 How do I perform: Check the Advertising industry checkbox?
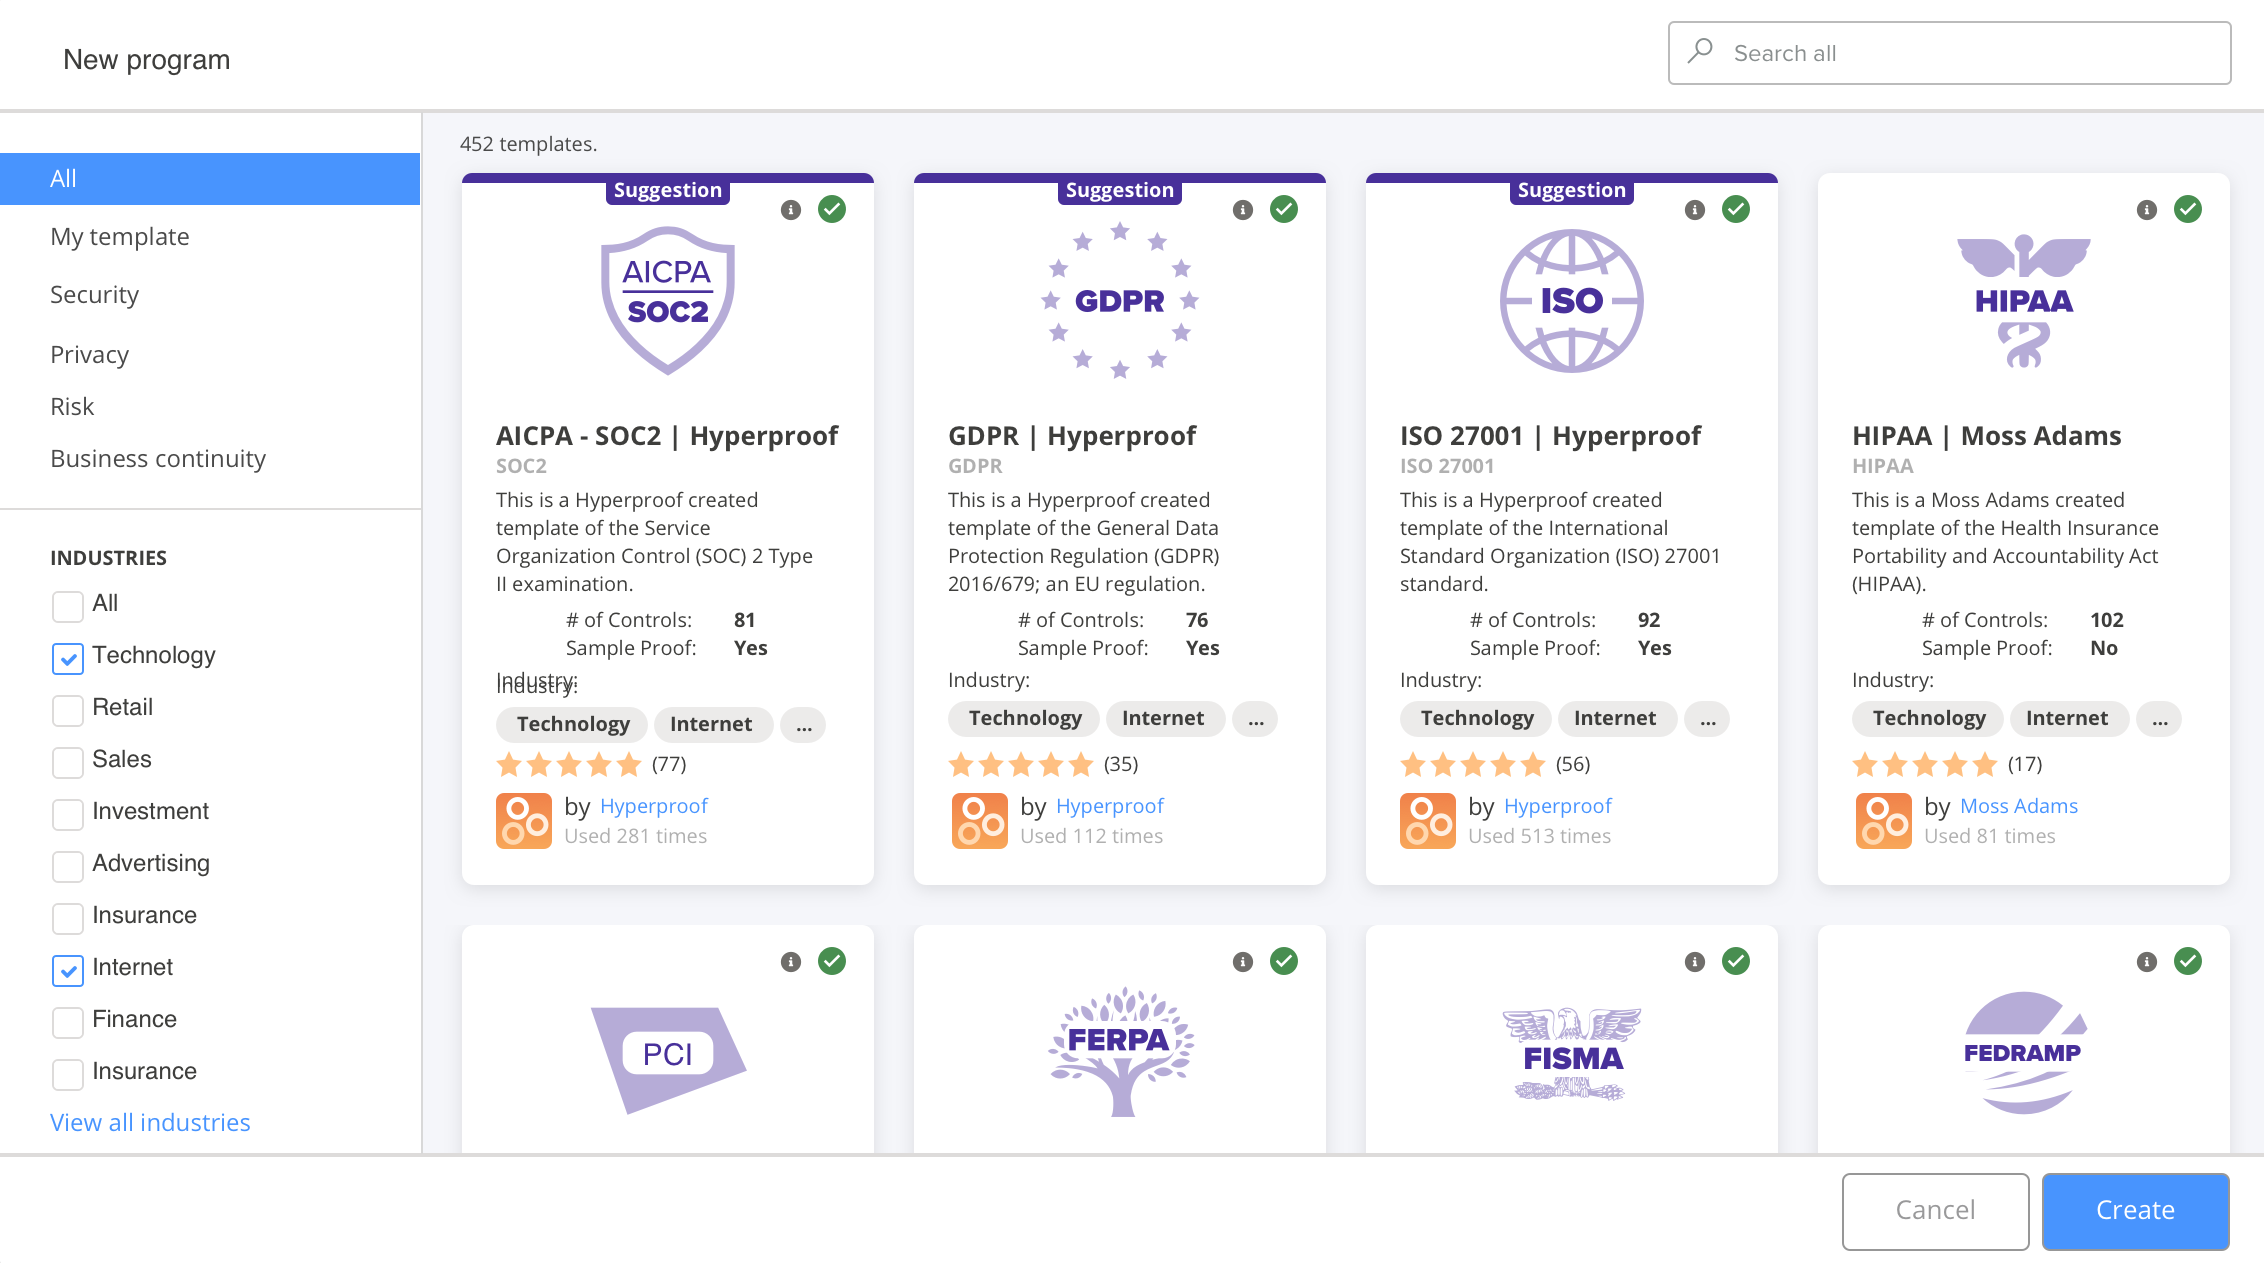[x=68, y=866]
